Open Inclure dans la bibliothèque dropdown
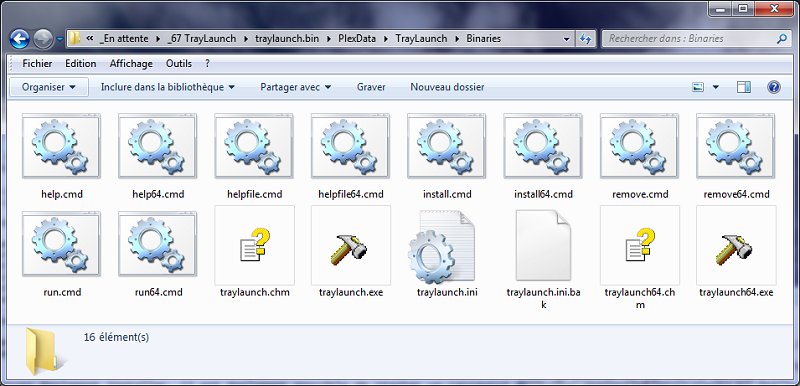Screen dimensions: 800x386 pos(168,87)
